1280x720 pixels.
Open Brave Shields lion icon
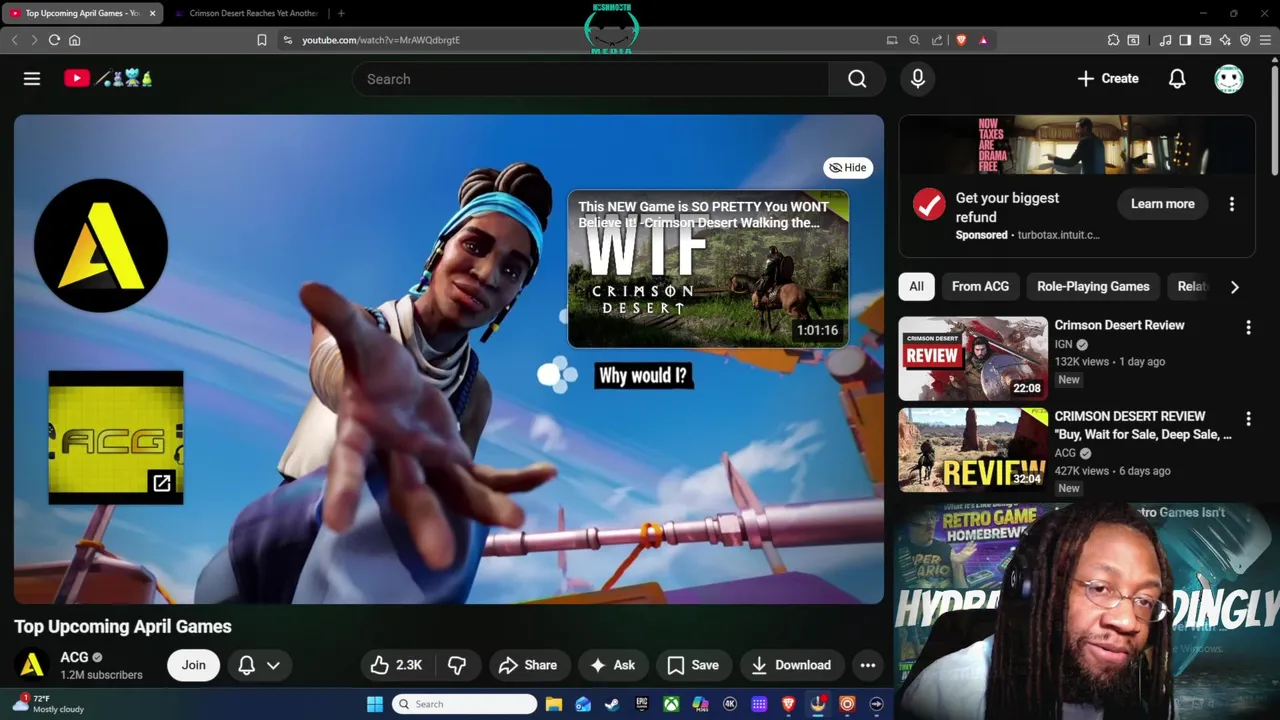[961, 40]
